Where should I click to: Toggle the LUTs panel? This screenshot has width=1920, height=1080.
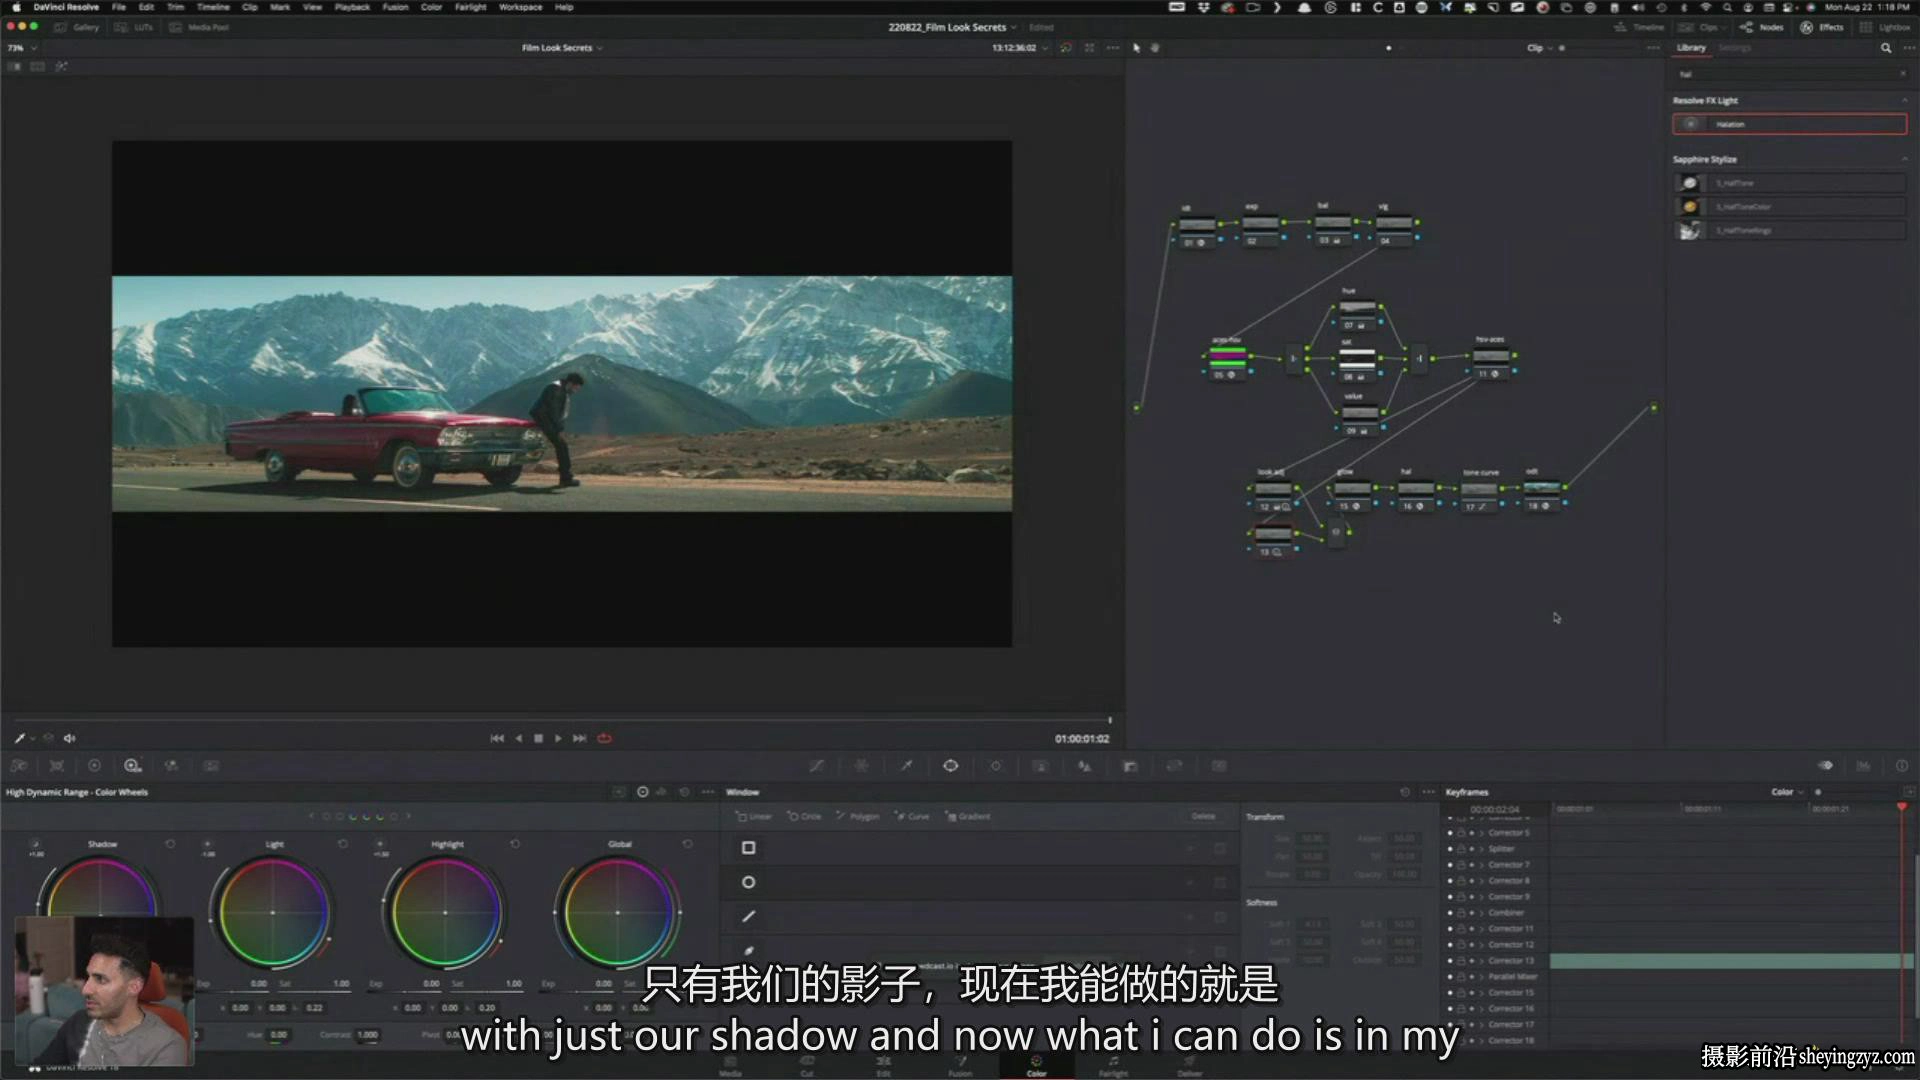click(134, 28)
